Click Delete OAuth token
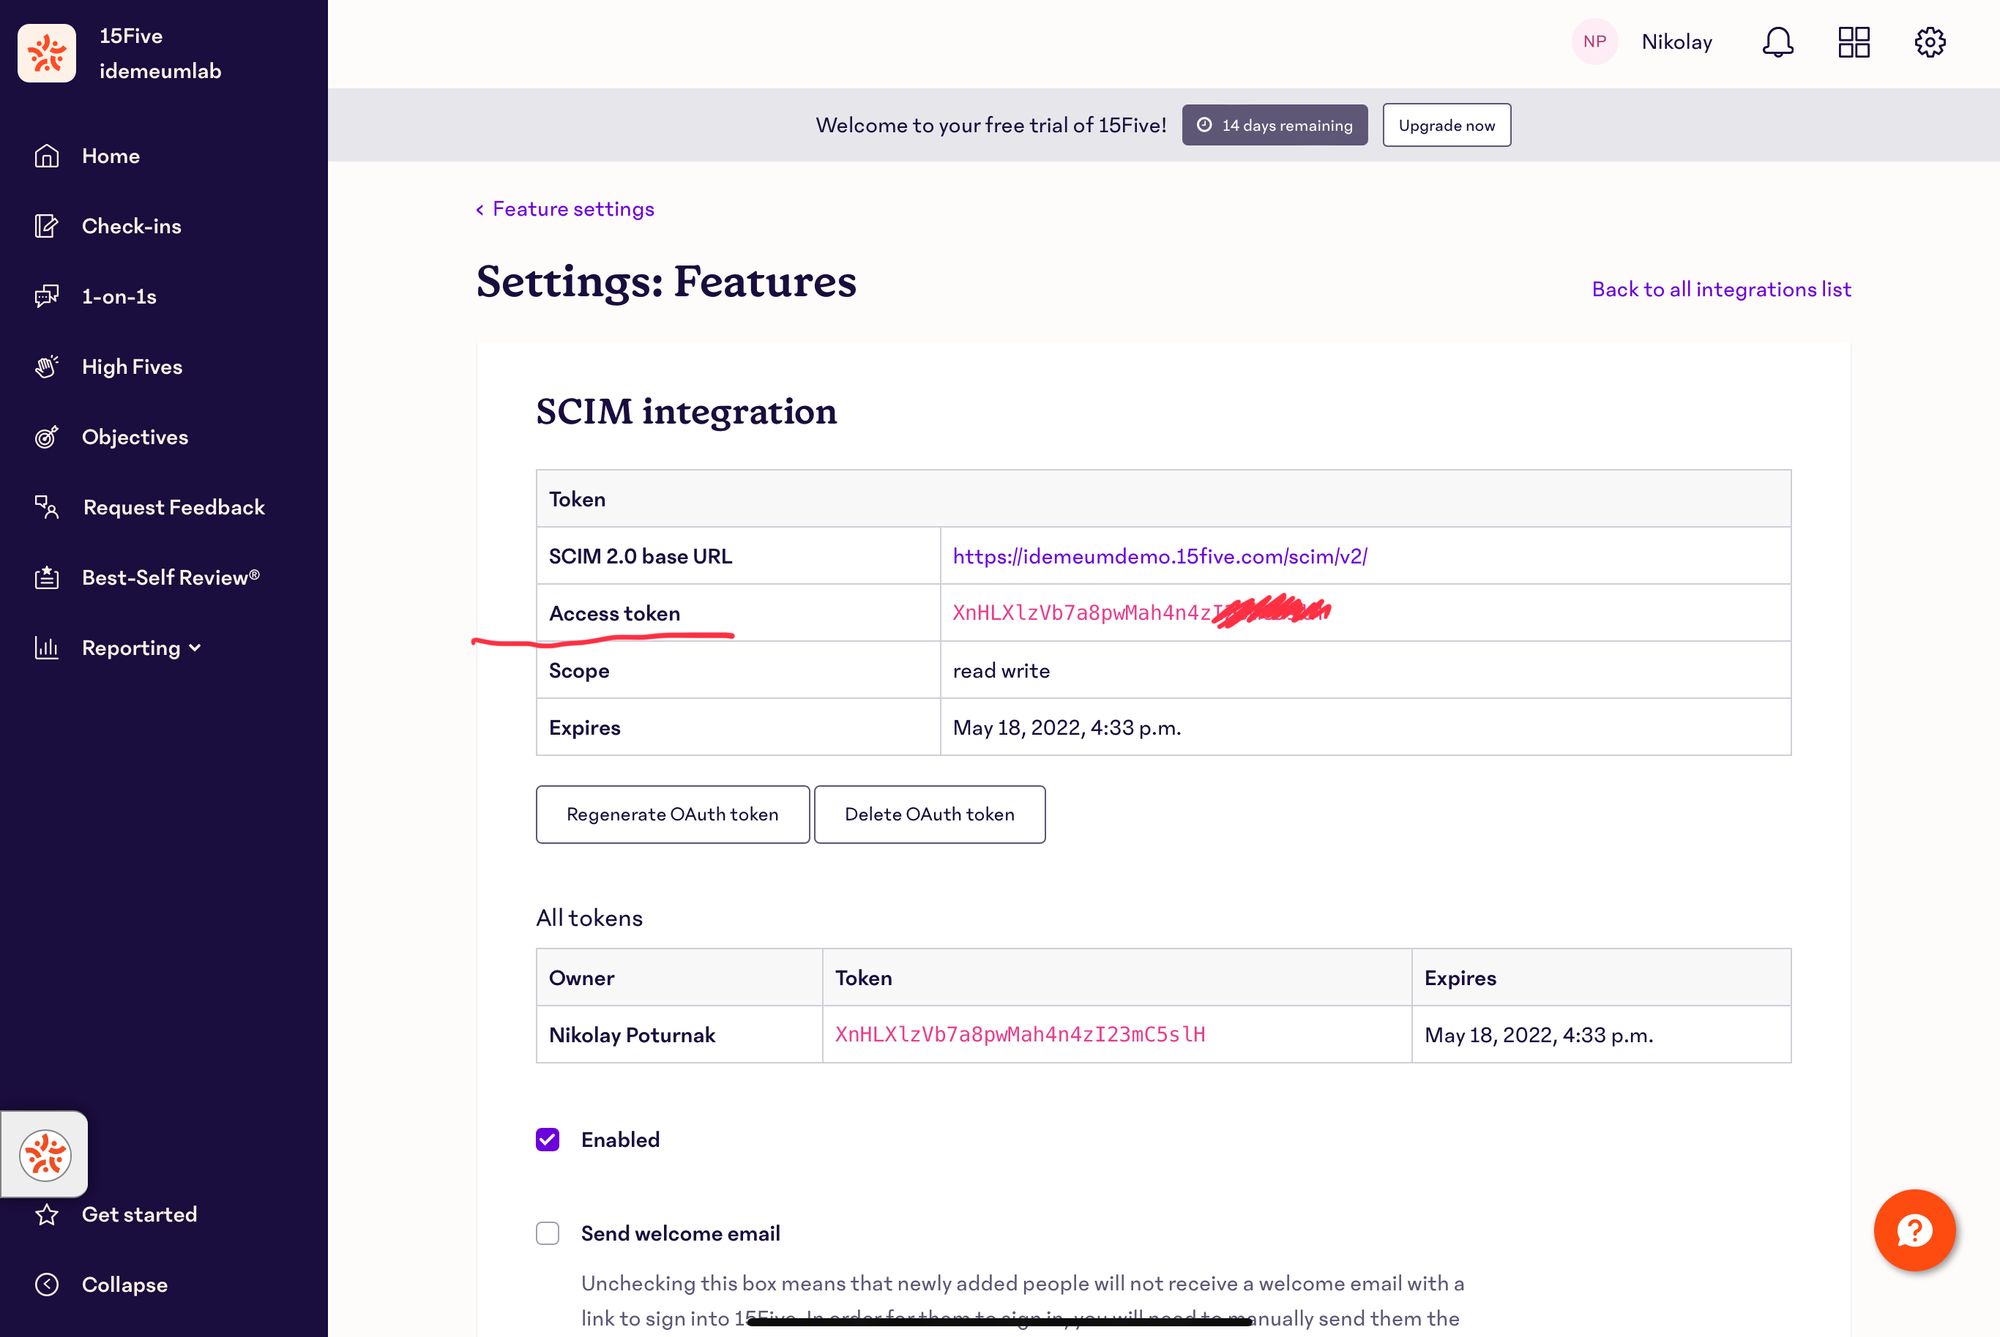This screenshot has height=1337, width=2000. (x=930, y=815)
